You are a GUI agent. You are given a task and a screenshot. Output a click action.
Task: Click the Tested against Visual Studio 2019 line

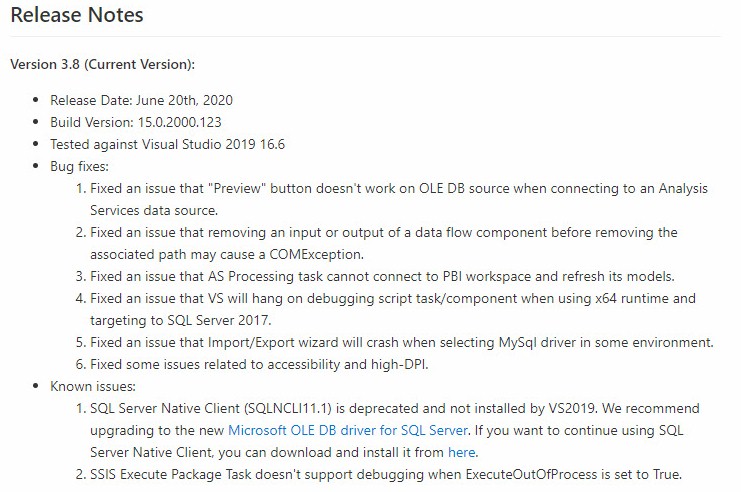[167, 144]
